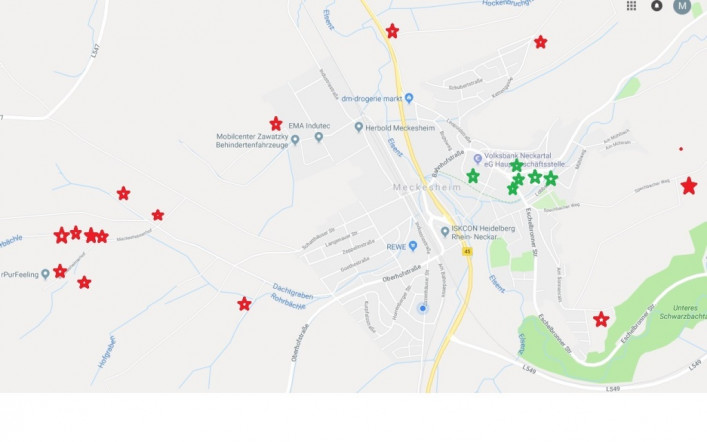Select the REWE shopping pin
This screenshot has height=442, width=707.
[413, 246]
